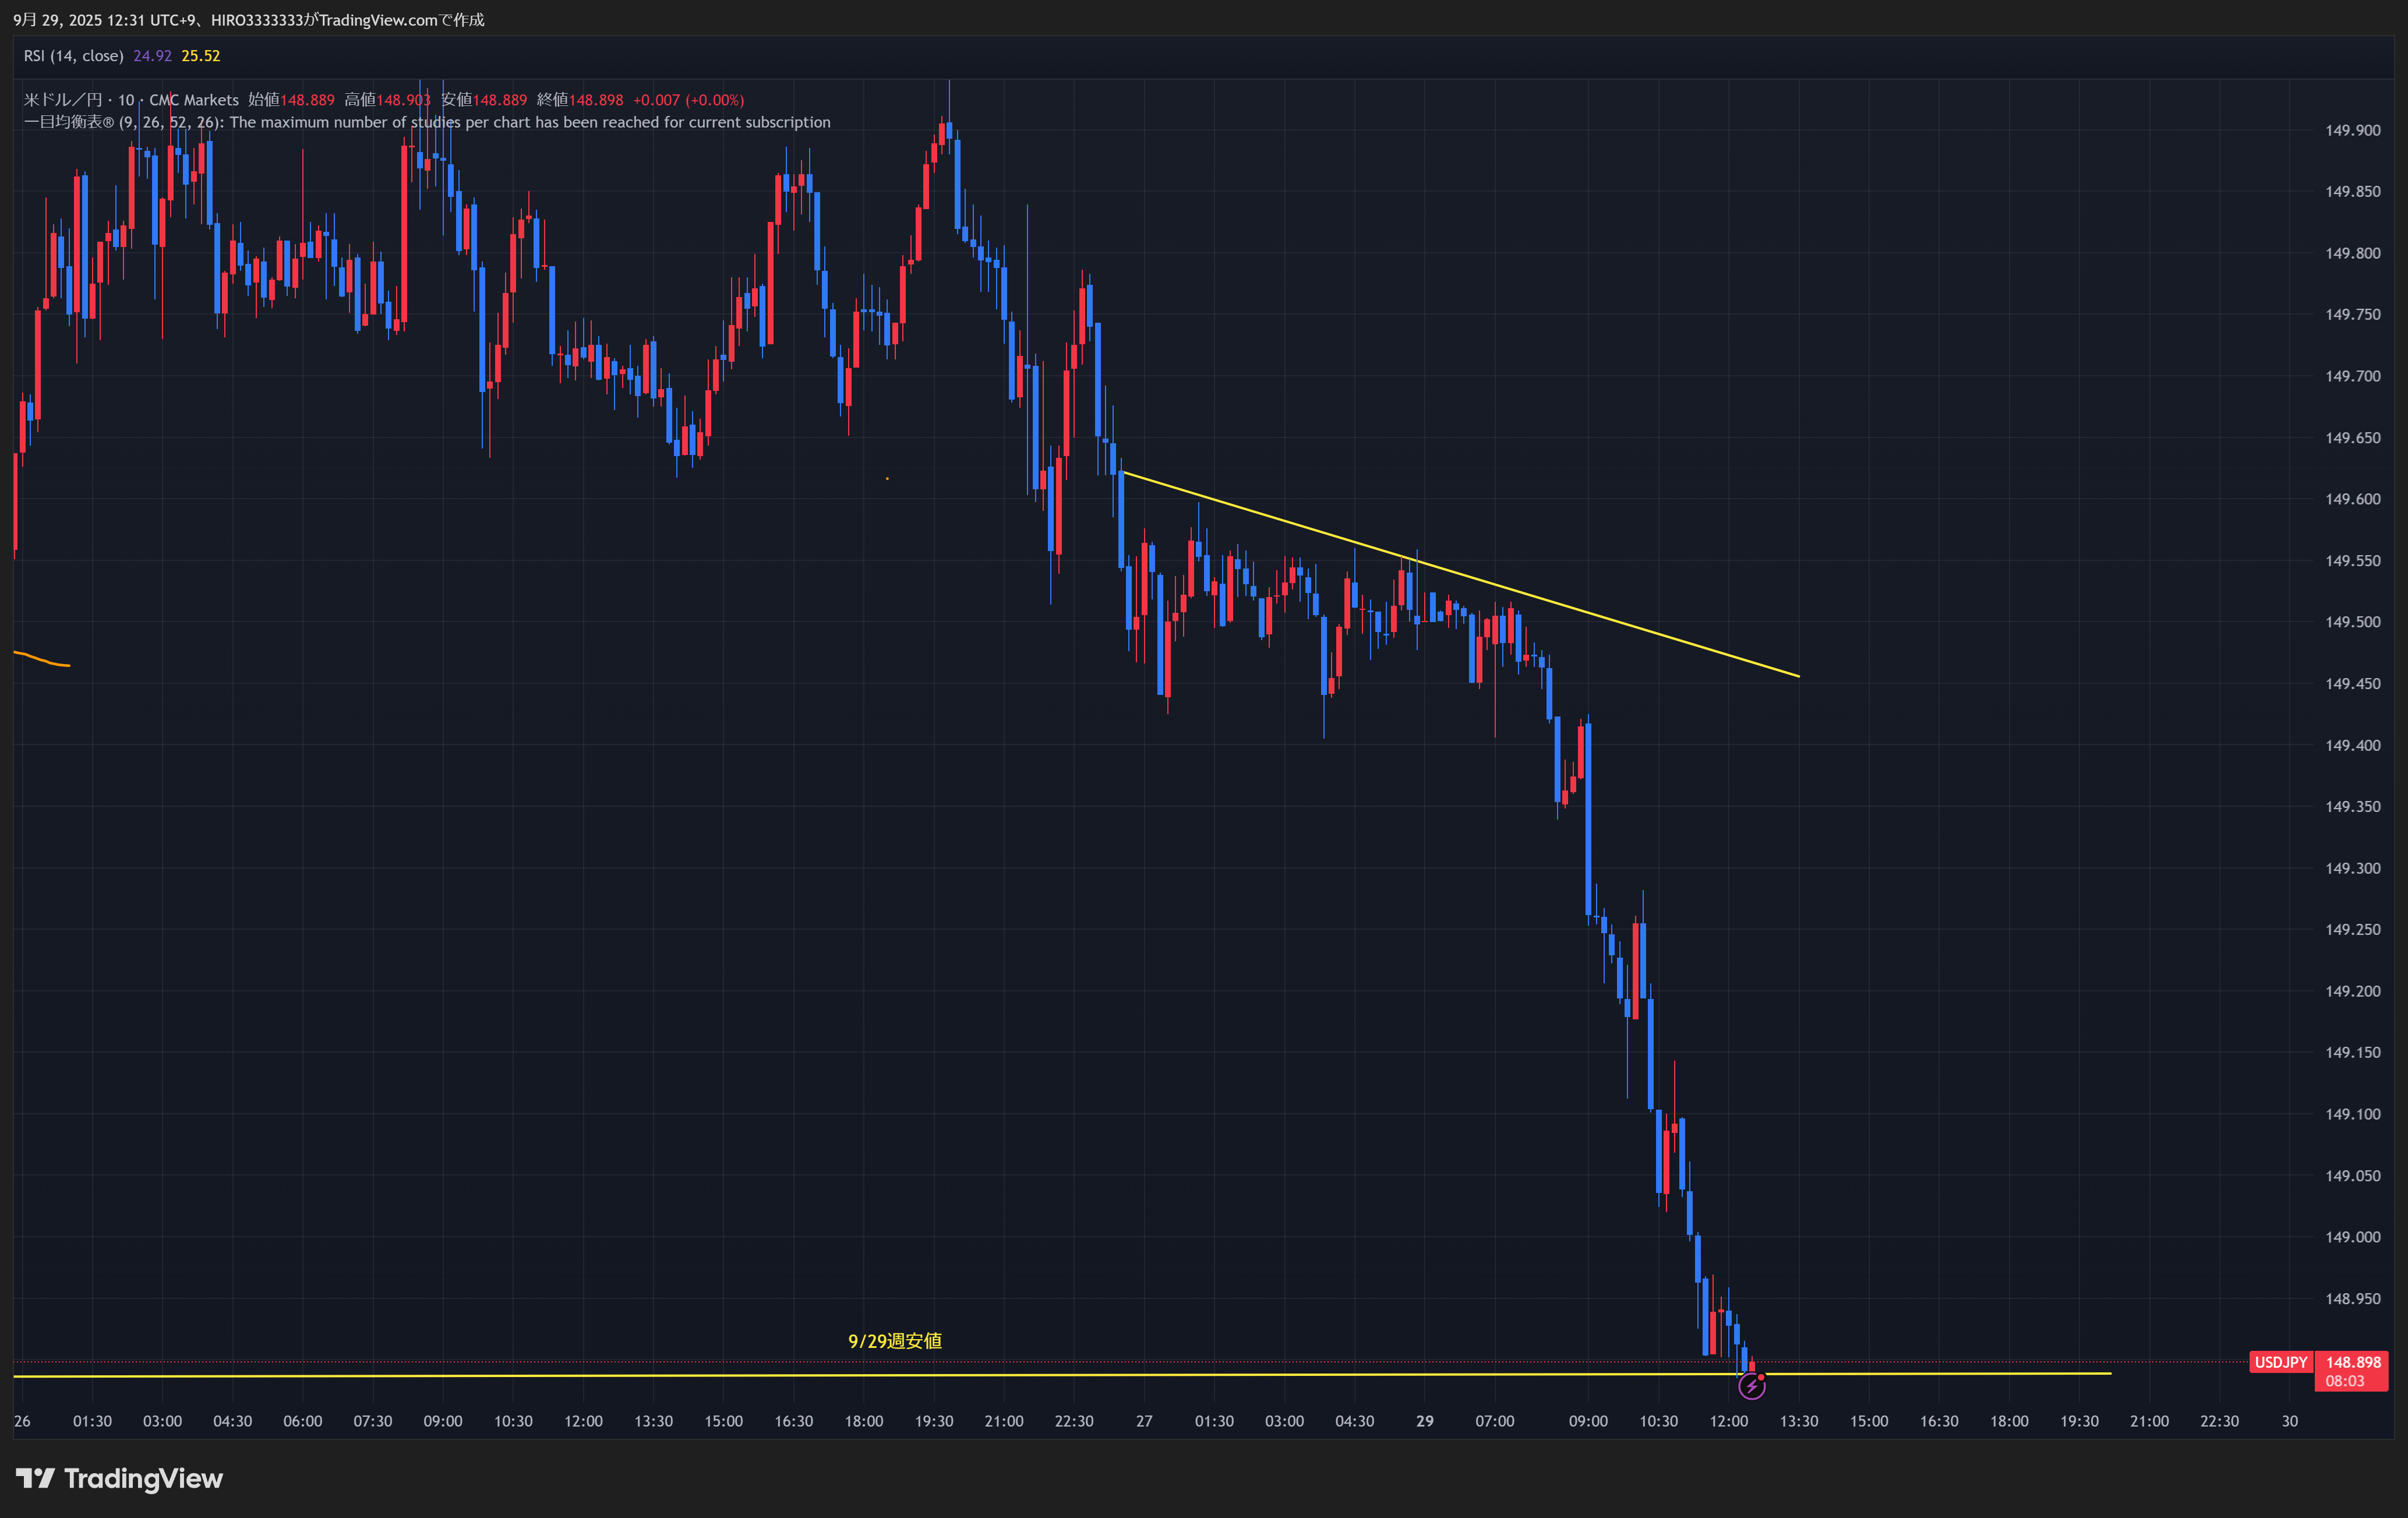Click the 米ドル/円 symbol title
Screen dimensions: 2408x1518
(62, 100)
